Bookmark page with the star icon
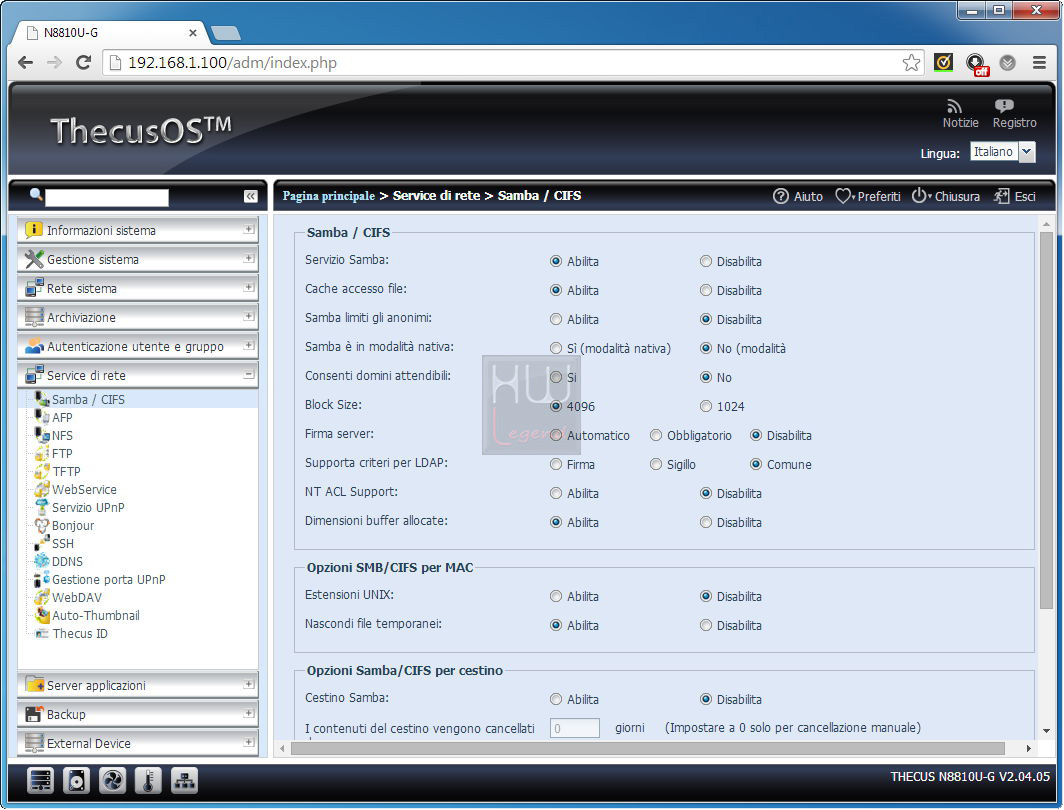Viewport: 1064px width, 810px height. point(911,62)
